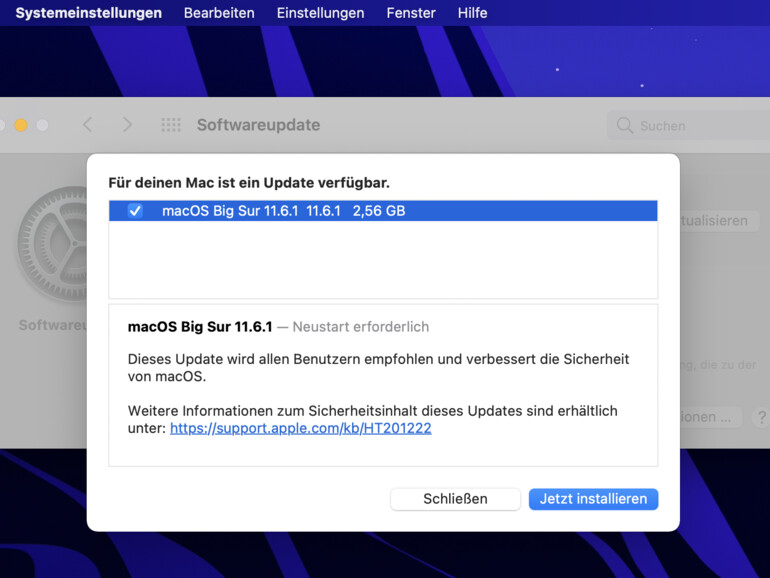
Task: Select the 2,56 GB size text
Action: click(x=379, y=211)
